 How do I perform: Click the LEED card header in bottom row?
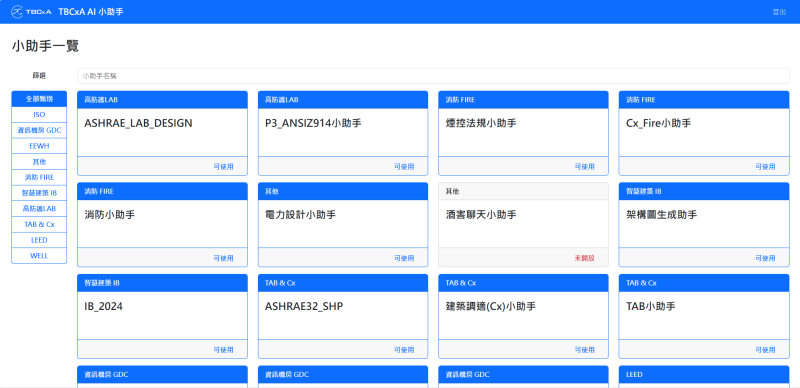coord(704,374)
